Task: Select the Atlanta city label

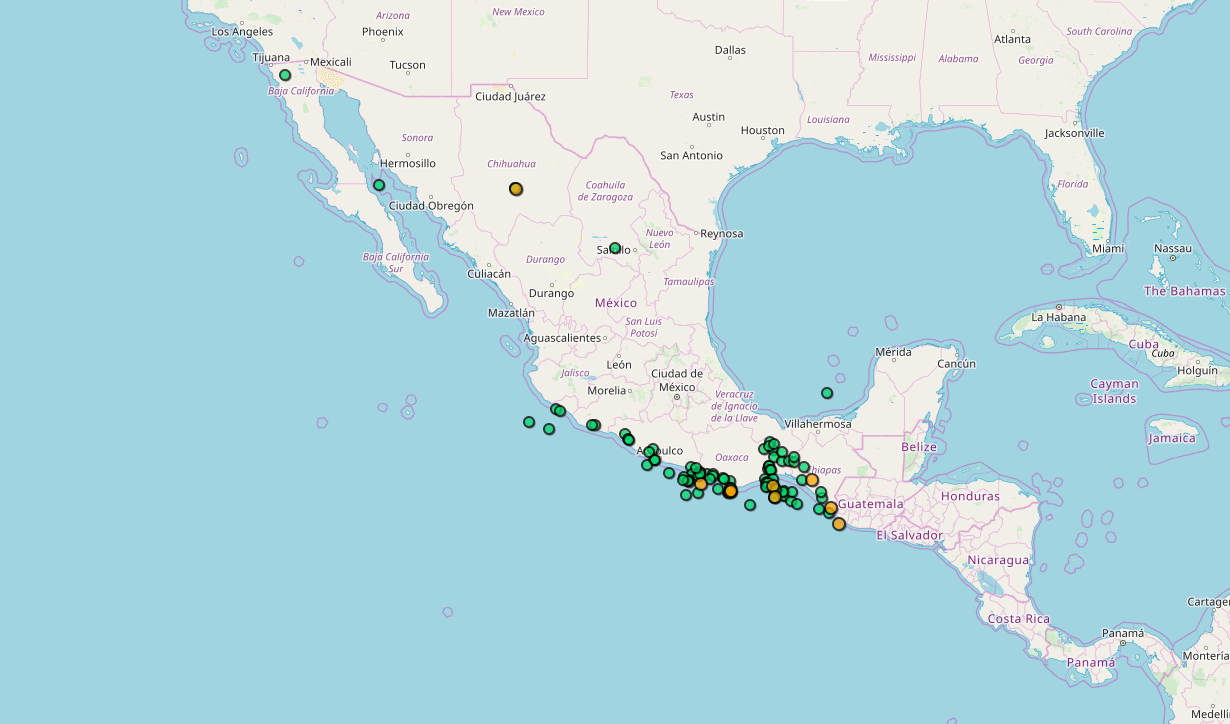Action: [1012, 40]
